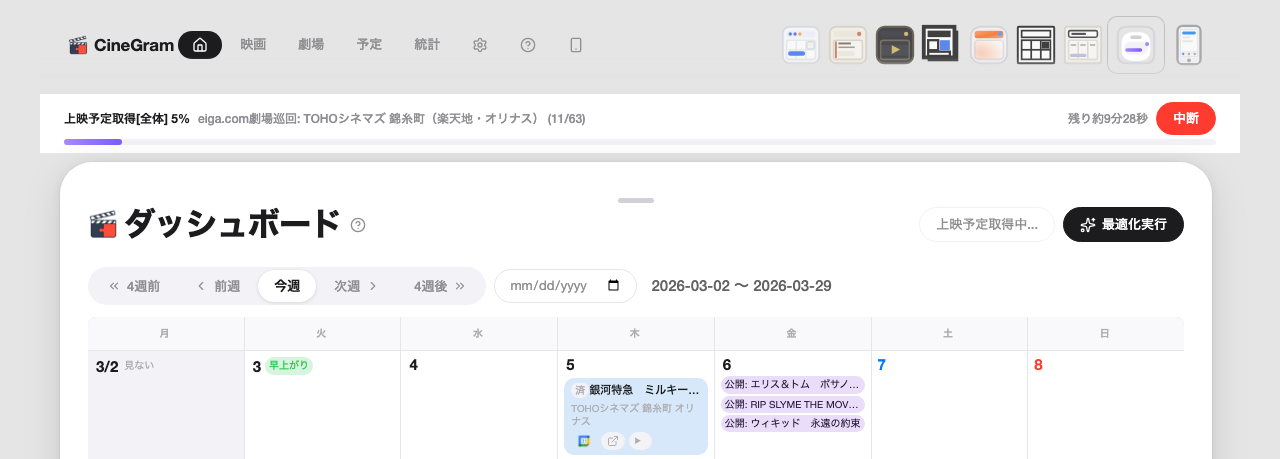1280x459 pixels.
Task: Select the dark cinema play-button theme
Action: [895, 45]
